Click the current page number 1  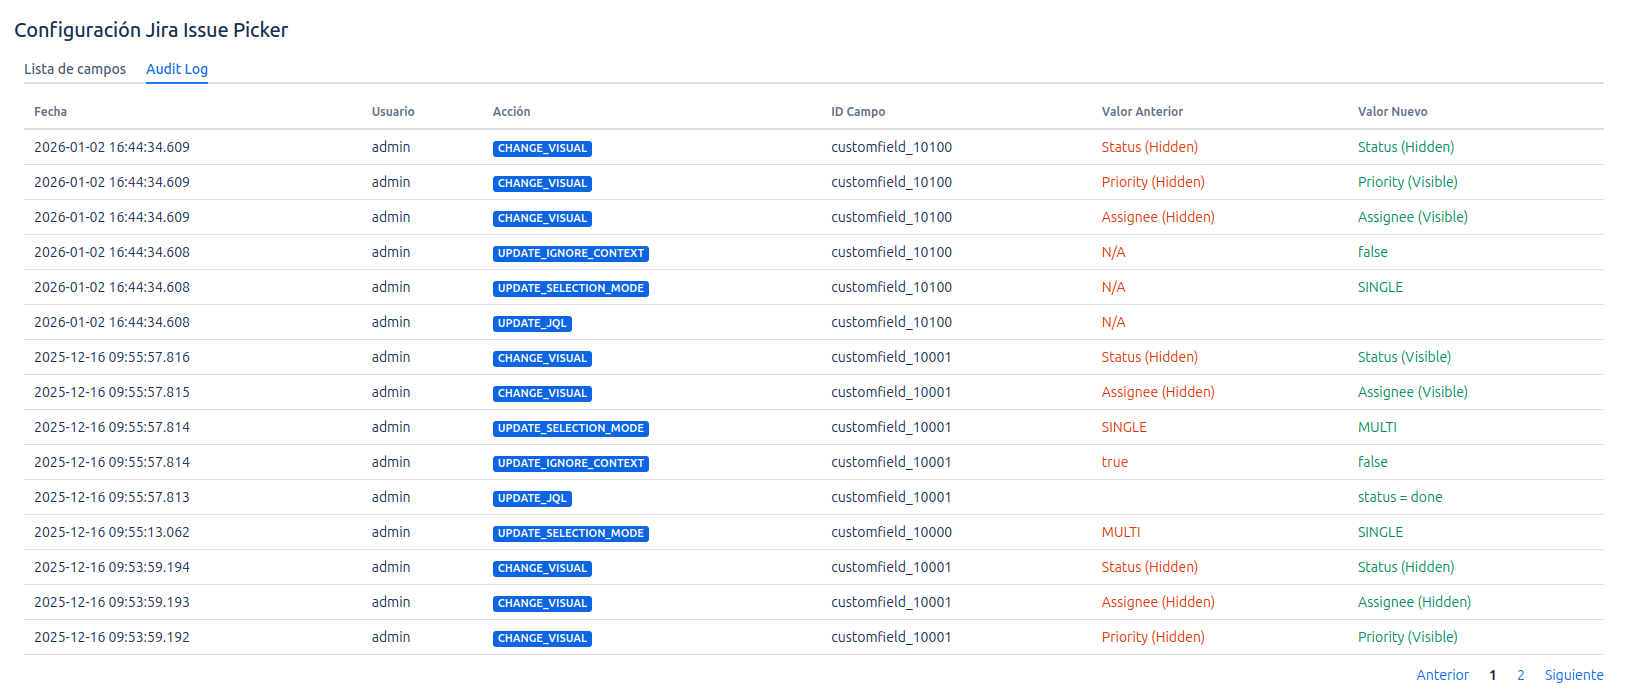(1492, 675)
